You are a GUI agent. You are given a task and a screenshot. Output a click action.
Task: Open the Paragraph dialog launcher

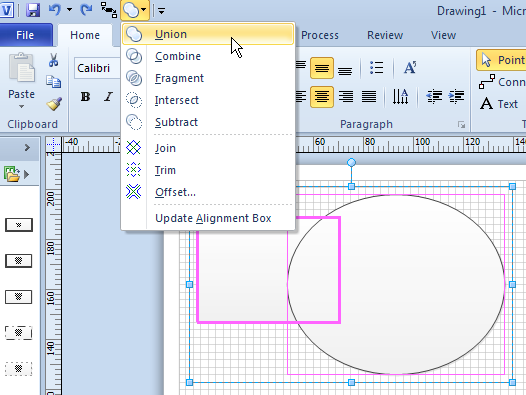pyautogui.click(x=462, y=125)
